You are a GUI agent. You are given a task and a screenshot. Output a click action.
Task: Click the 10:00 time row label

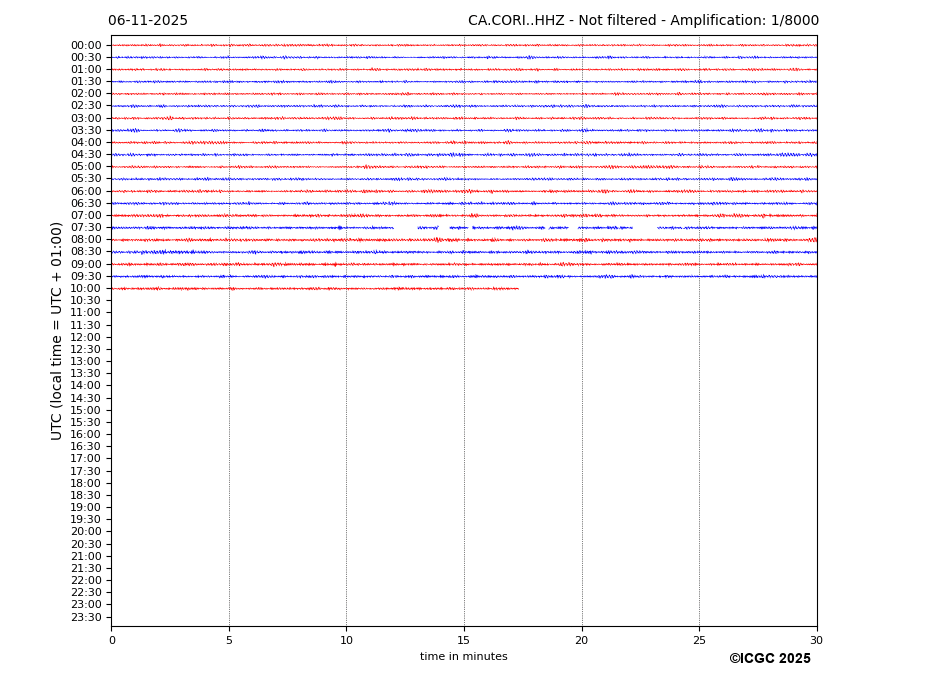(86, 289)
